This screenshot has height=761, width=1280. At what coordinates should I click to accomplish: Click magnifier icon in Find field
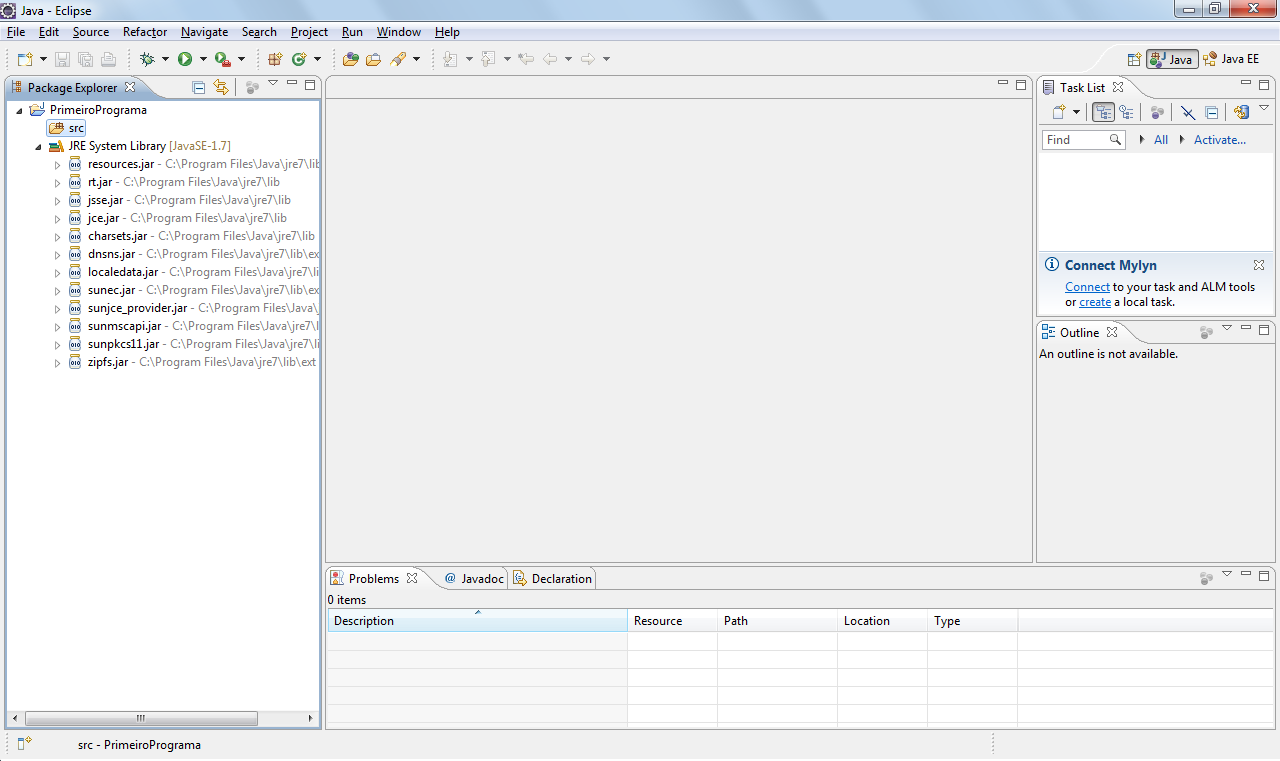[1115, 140]
